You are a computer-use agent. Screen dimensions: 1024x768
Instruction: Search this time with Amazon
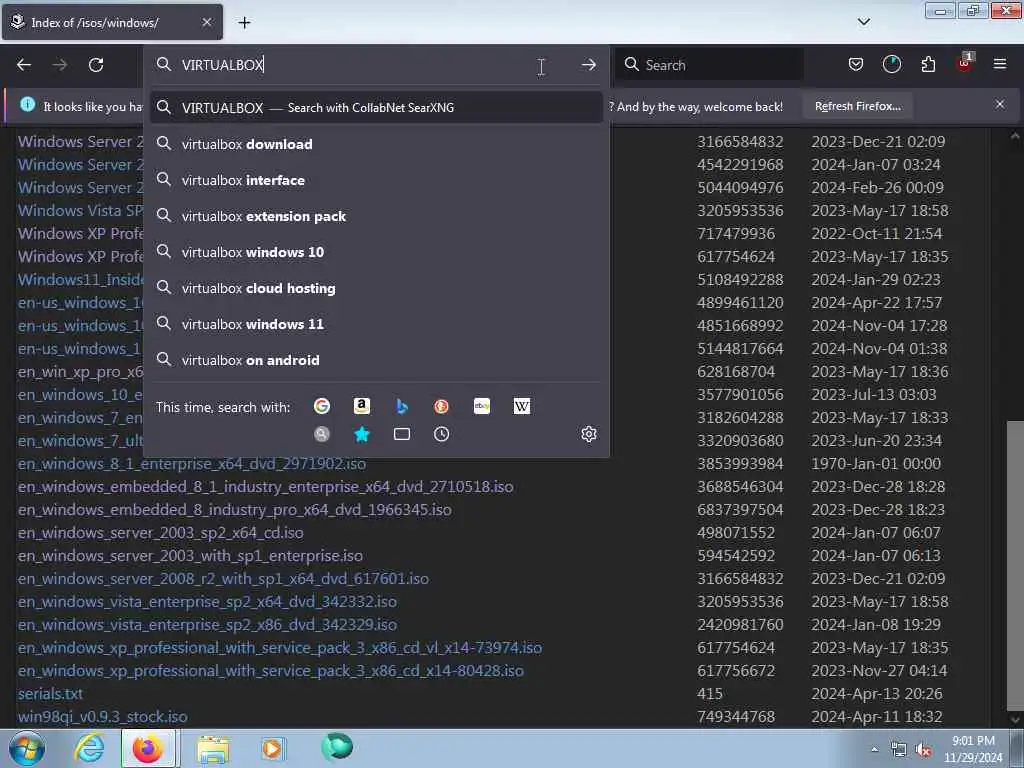click(x=362, y=406)
